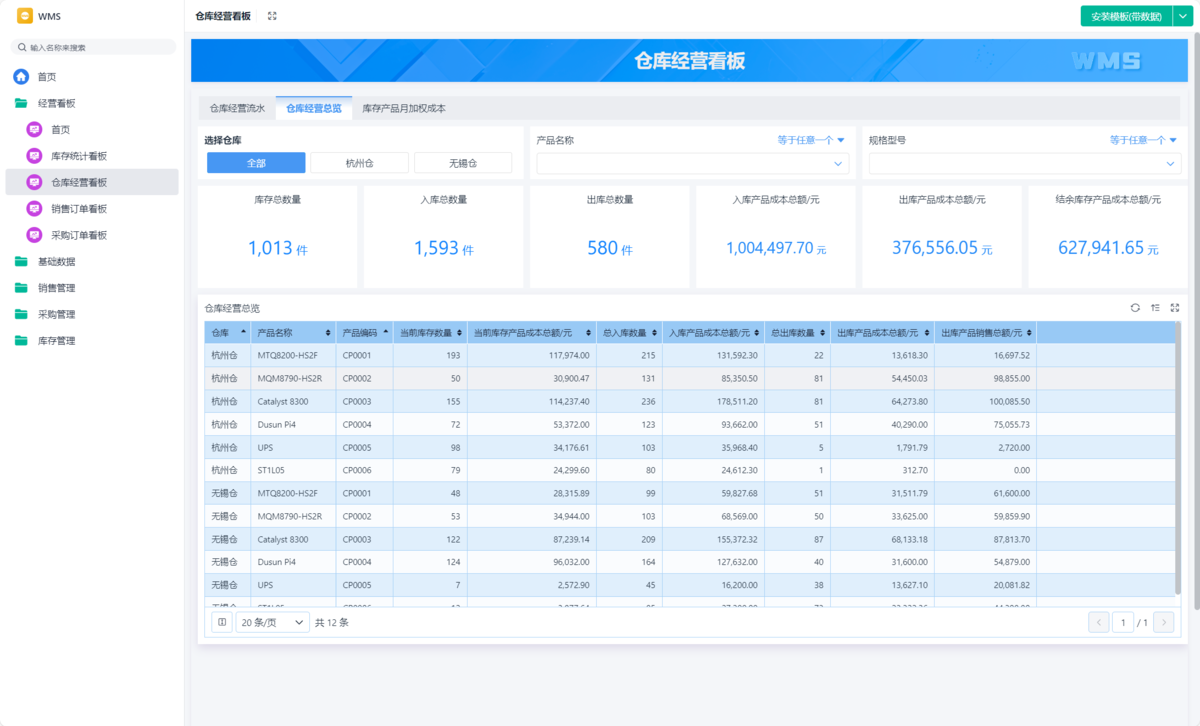Switch to the 库存产品月加权成本 tab
Viewport: 1200px width, 726px height.
(x=403, y=108)
